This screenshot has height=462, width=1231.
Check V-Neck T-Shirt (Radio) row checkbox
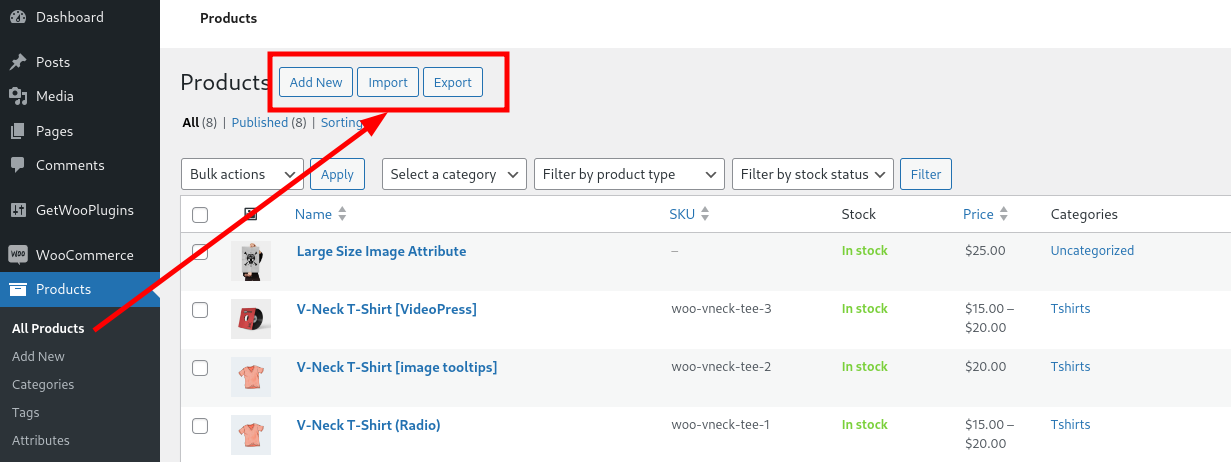200,426
